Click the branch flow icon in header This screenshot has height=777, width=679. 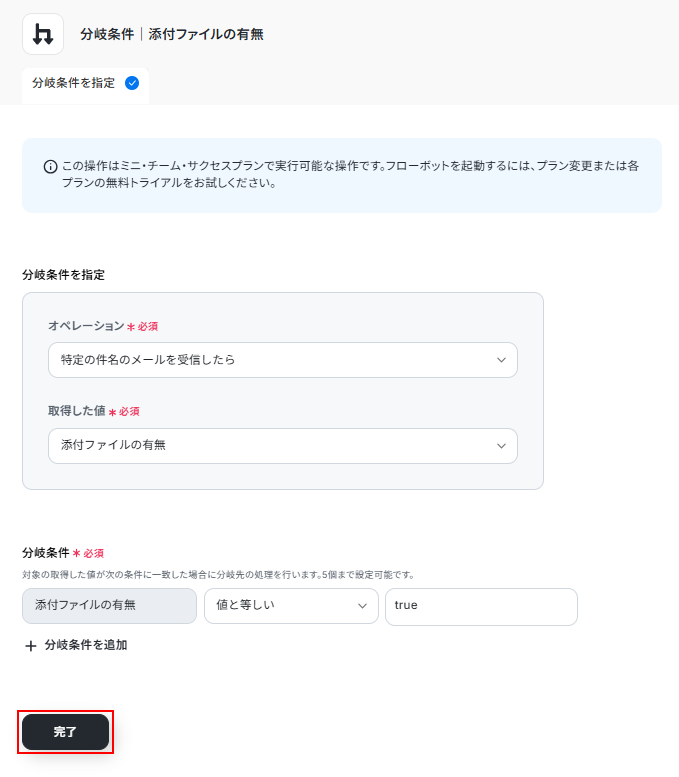click(x=42, y=34)
